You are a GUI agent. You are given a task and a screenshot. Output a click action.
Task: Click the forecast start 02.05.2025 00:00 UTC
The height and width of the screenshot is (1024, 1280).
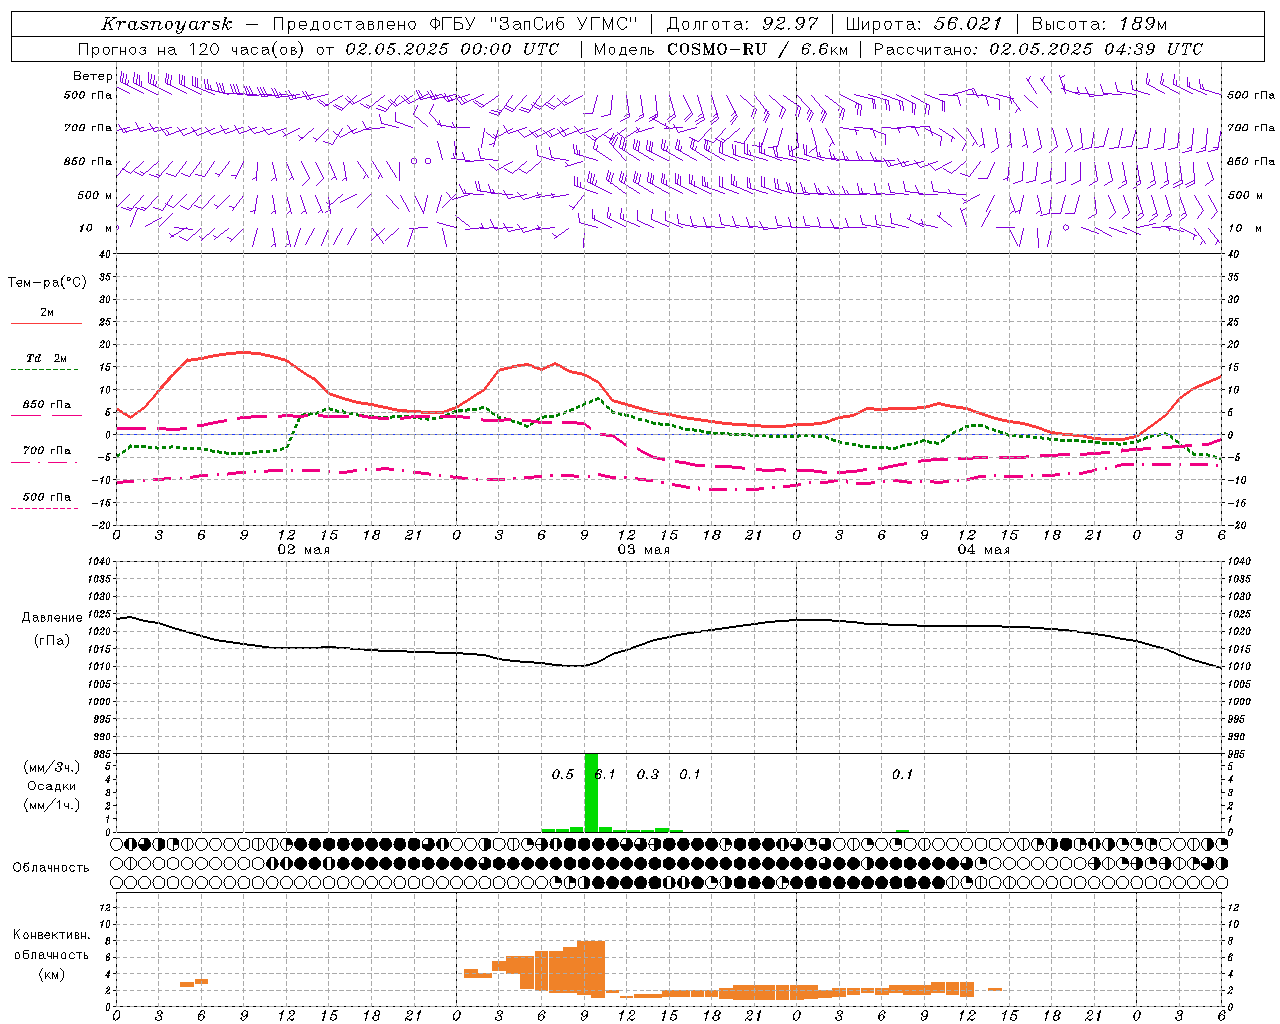pyautogui.click(x=452, y=49)
